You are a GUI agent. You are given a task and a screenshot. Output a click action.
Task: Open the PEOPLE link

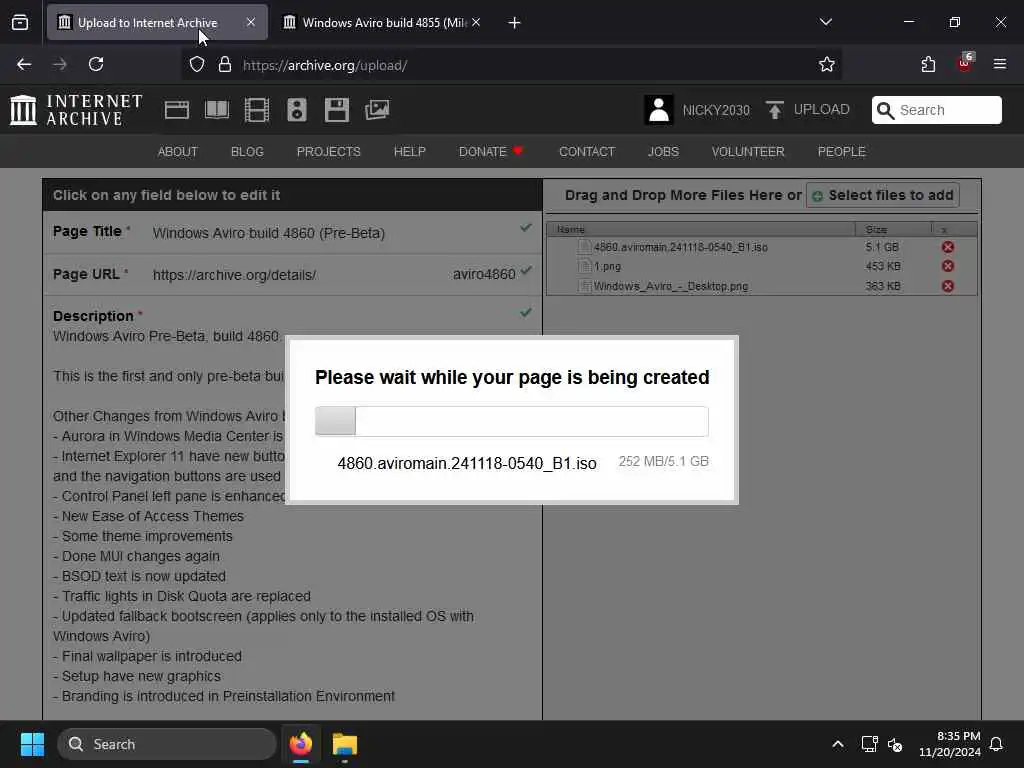coord(842,152)
